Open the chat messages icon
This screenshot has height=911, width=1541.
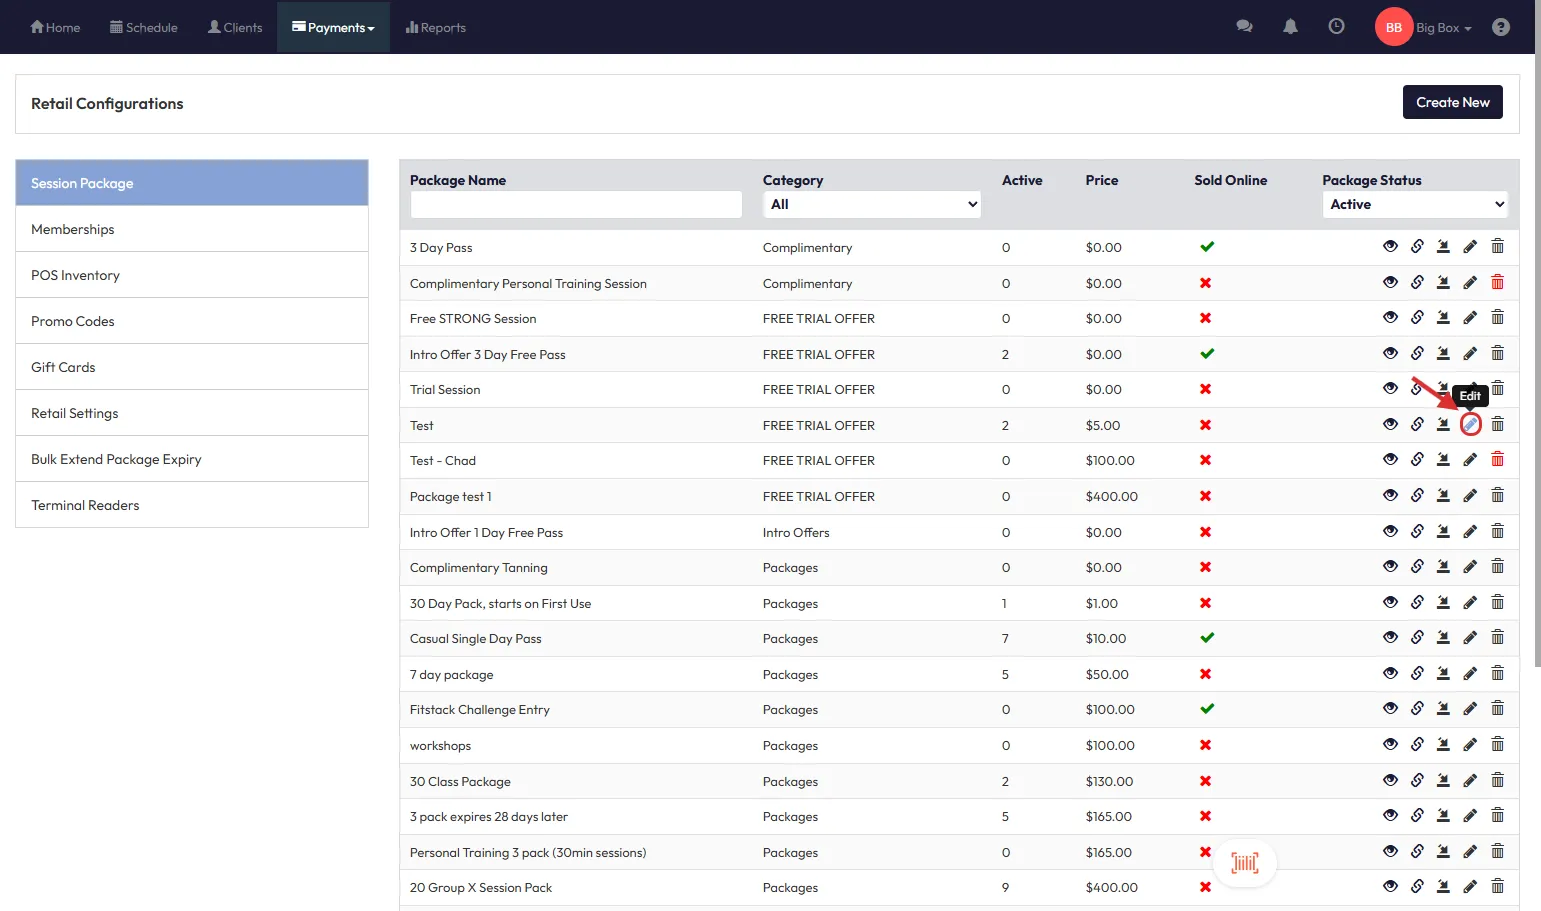point(1244,27)
